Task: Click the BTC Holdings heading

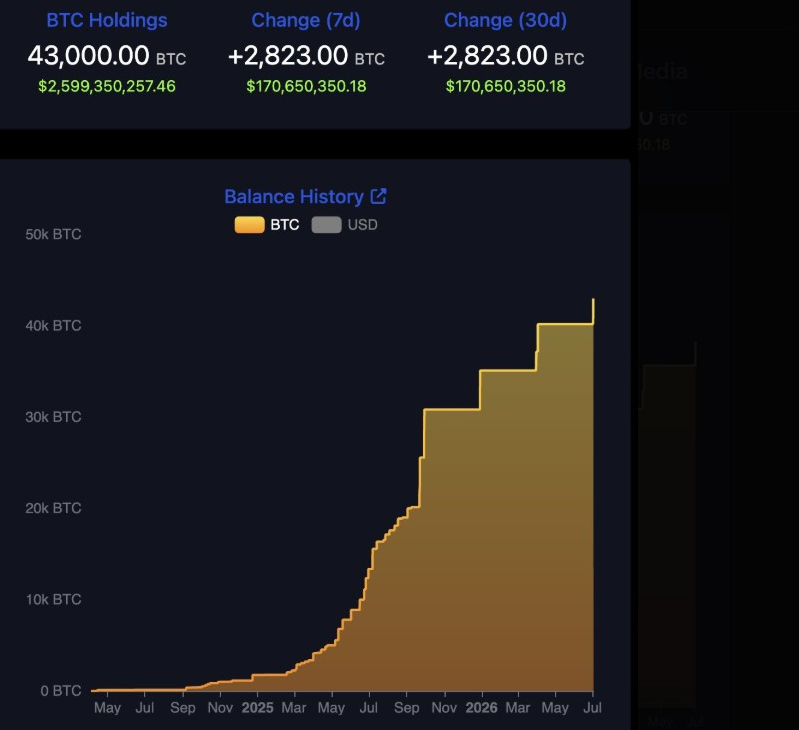Action: click(106, 20)
